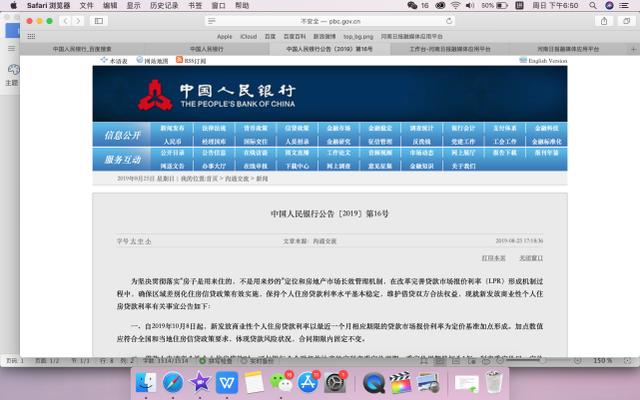This screenshot has width=640, height=400.
Task: Click the People's Bank of China red logo
Action: [x=155, y=95]
